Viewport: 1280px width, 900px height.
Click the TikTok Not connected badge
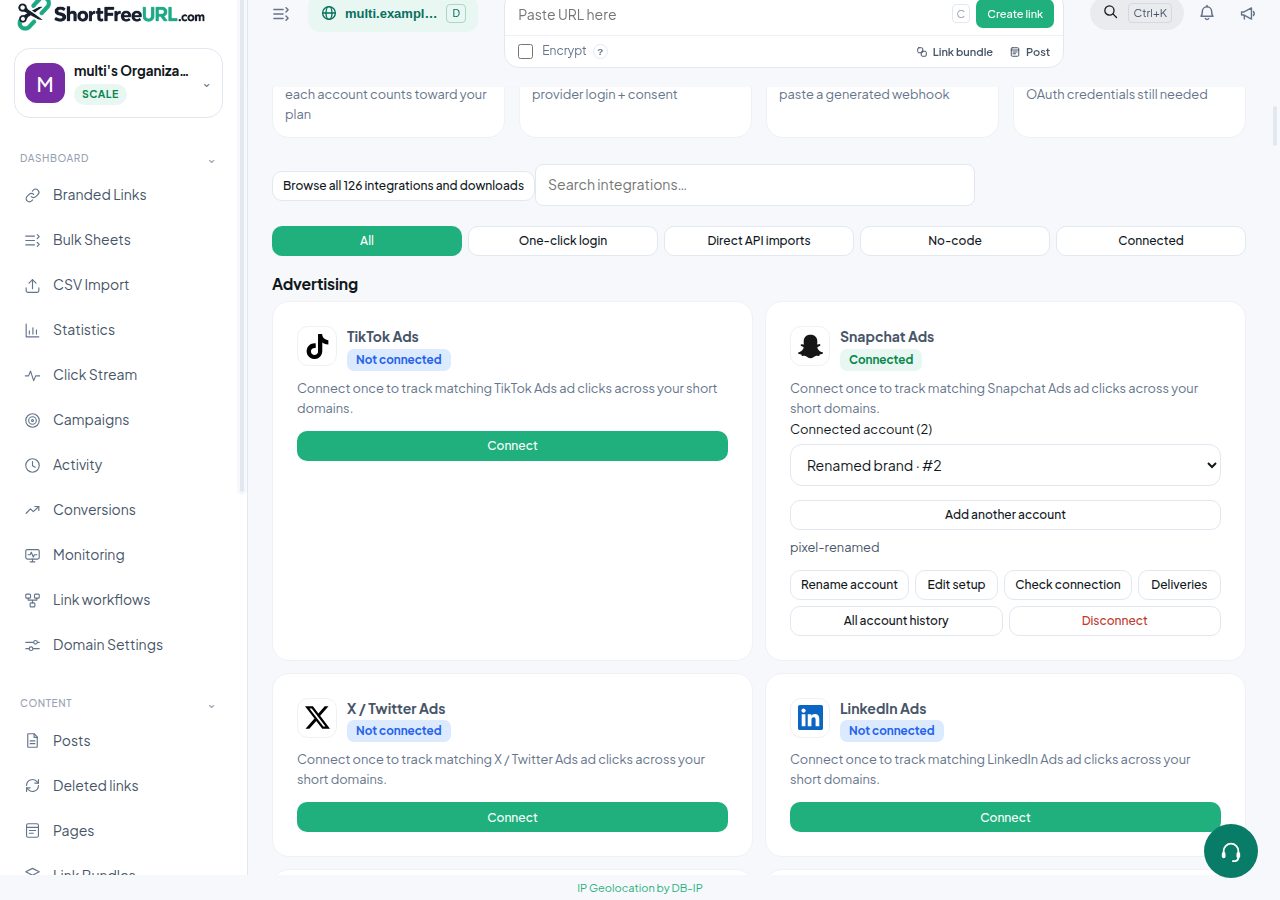pos(399,360)
